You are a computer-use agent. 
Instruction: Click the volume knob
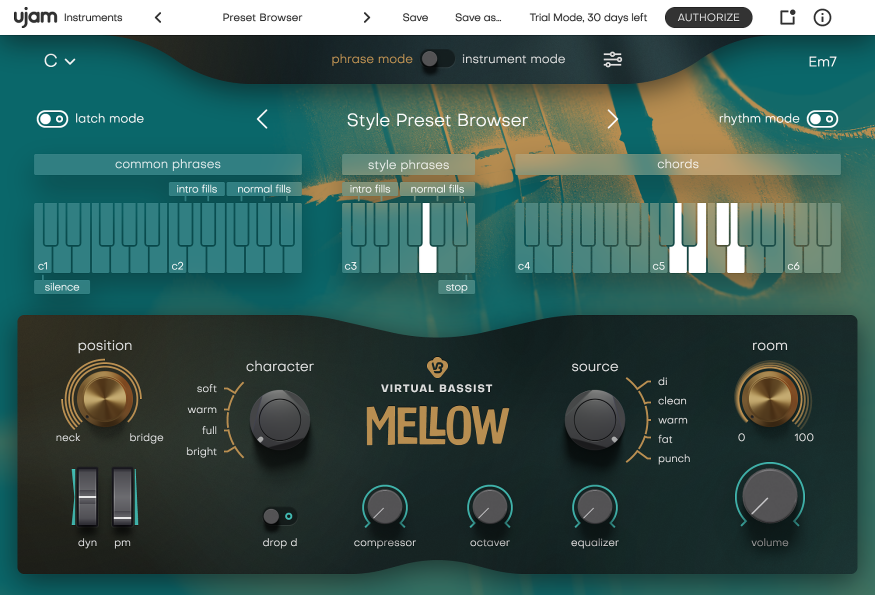pyautogui.click(x=770, y=495)
